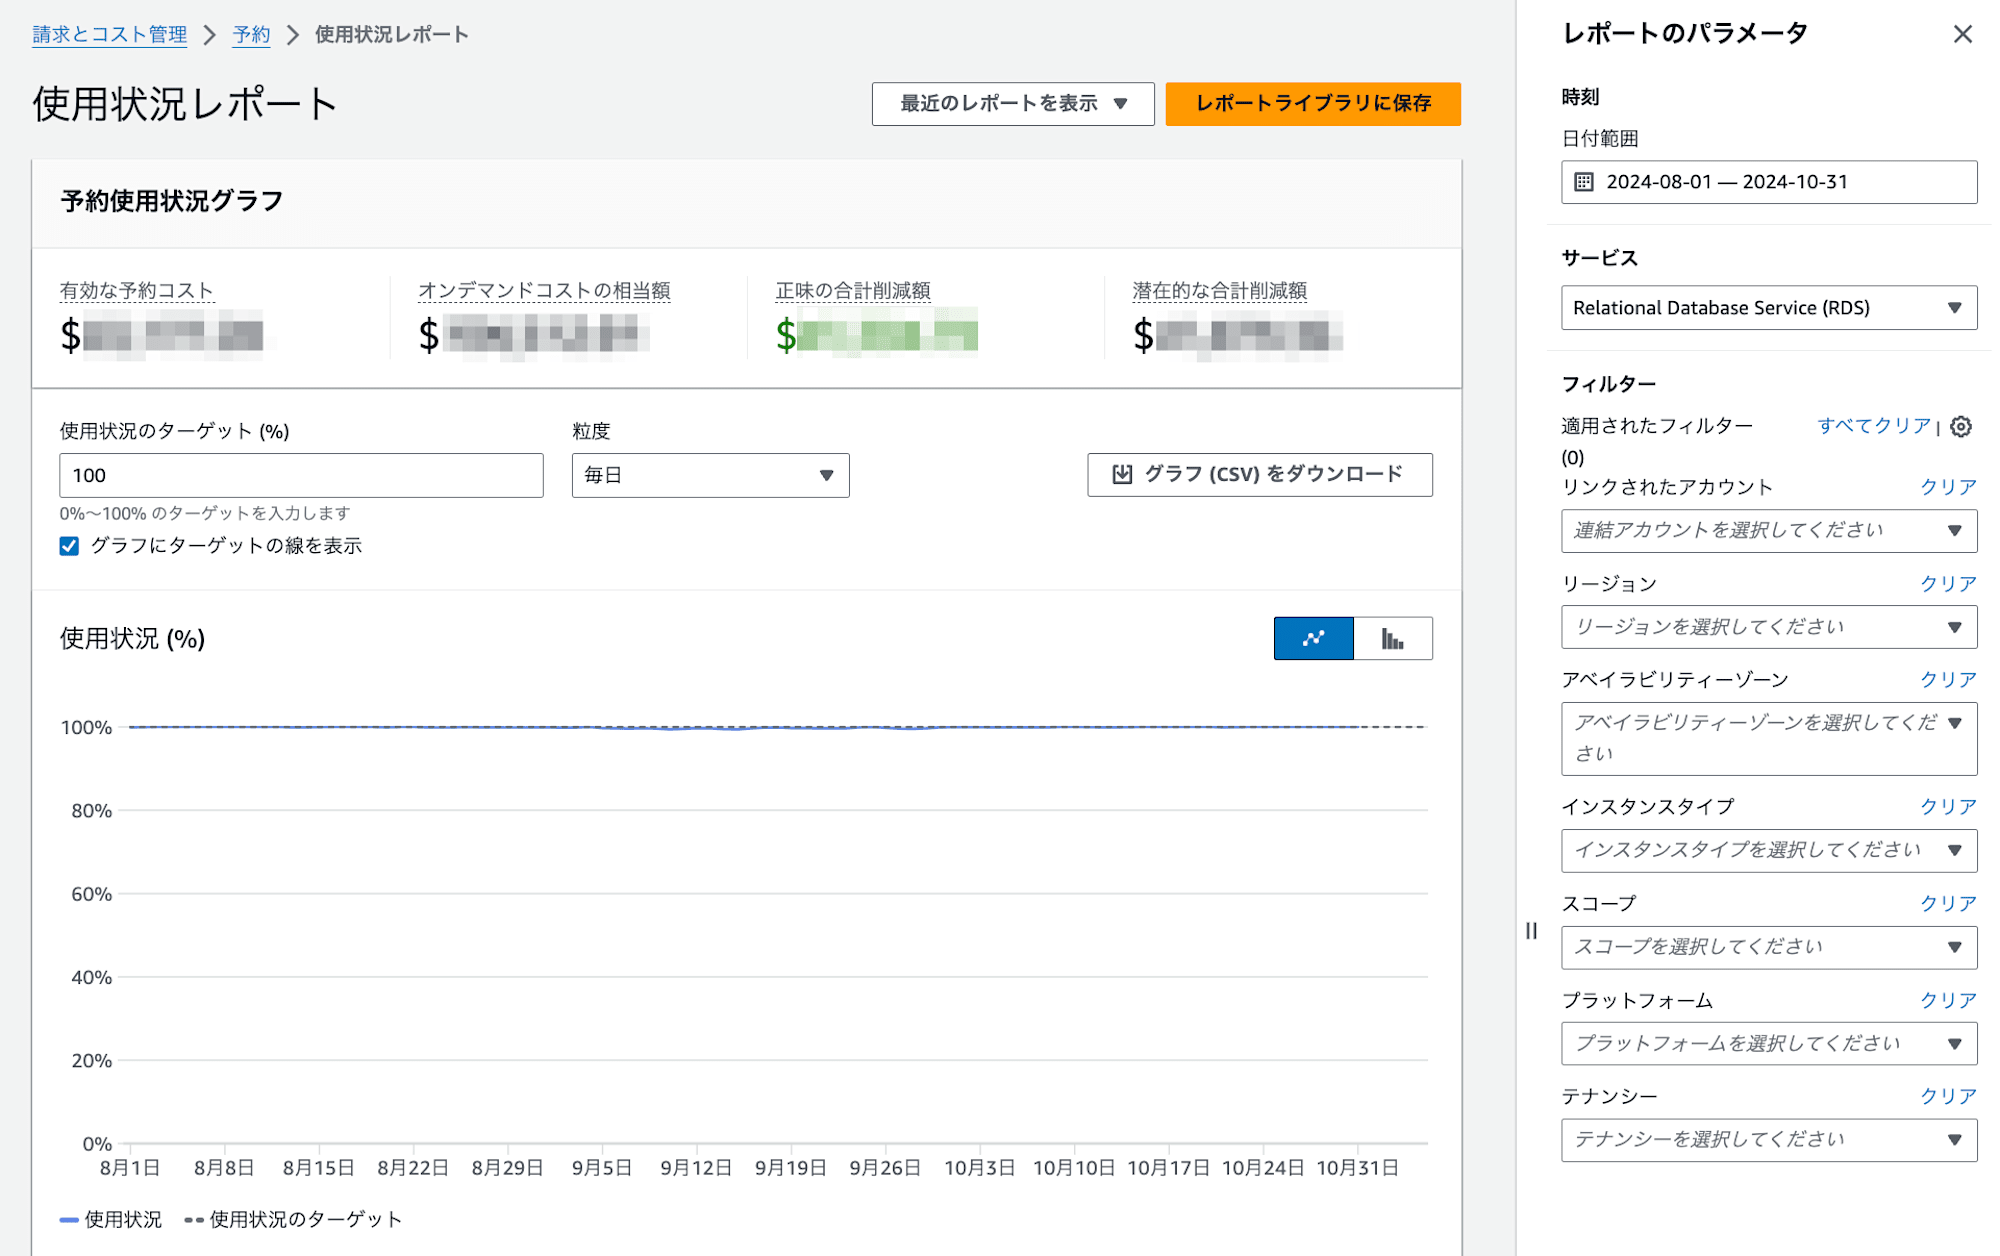The width and height of the screenshot is (2000, 1256).
Task: Go to 請求とコスト管理 breadcrumb
Action: coord(110,35)
